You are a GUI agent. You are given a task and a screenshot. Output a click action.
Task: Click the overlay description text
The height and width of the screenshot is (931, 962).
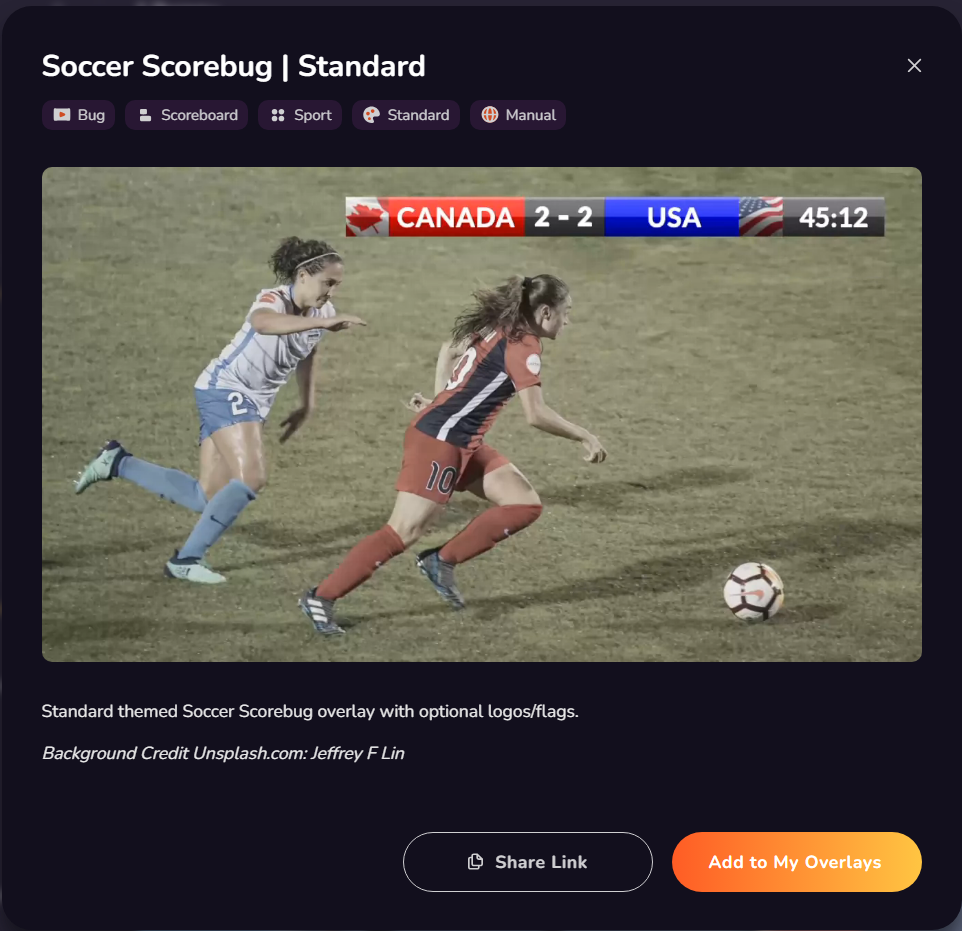[x=310, y=711]
